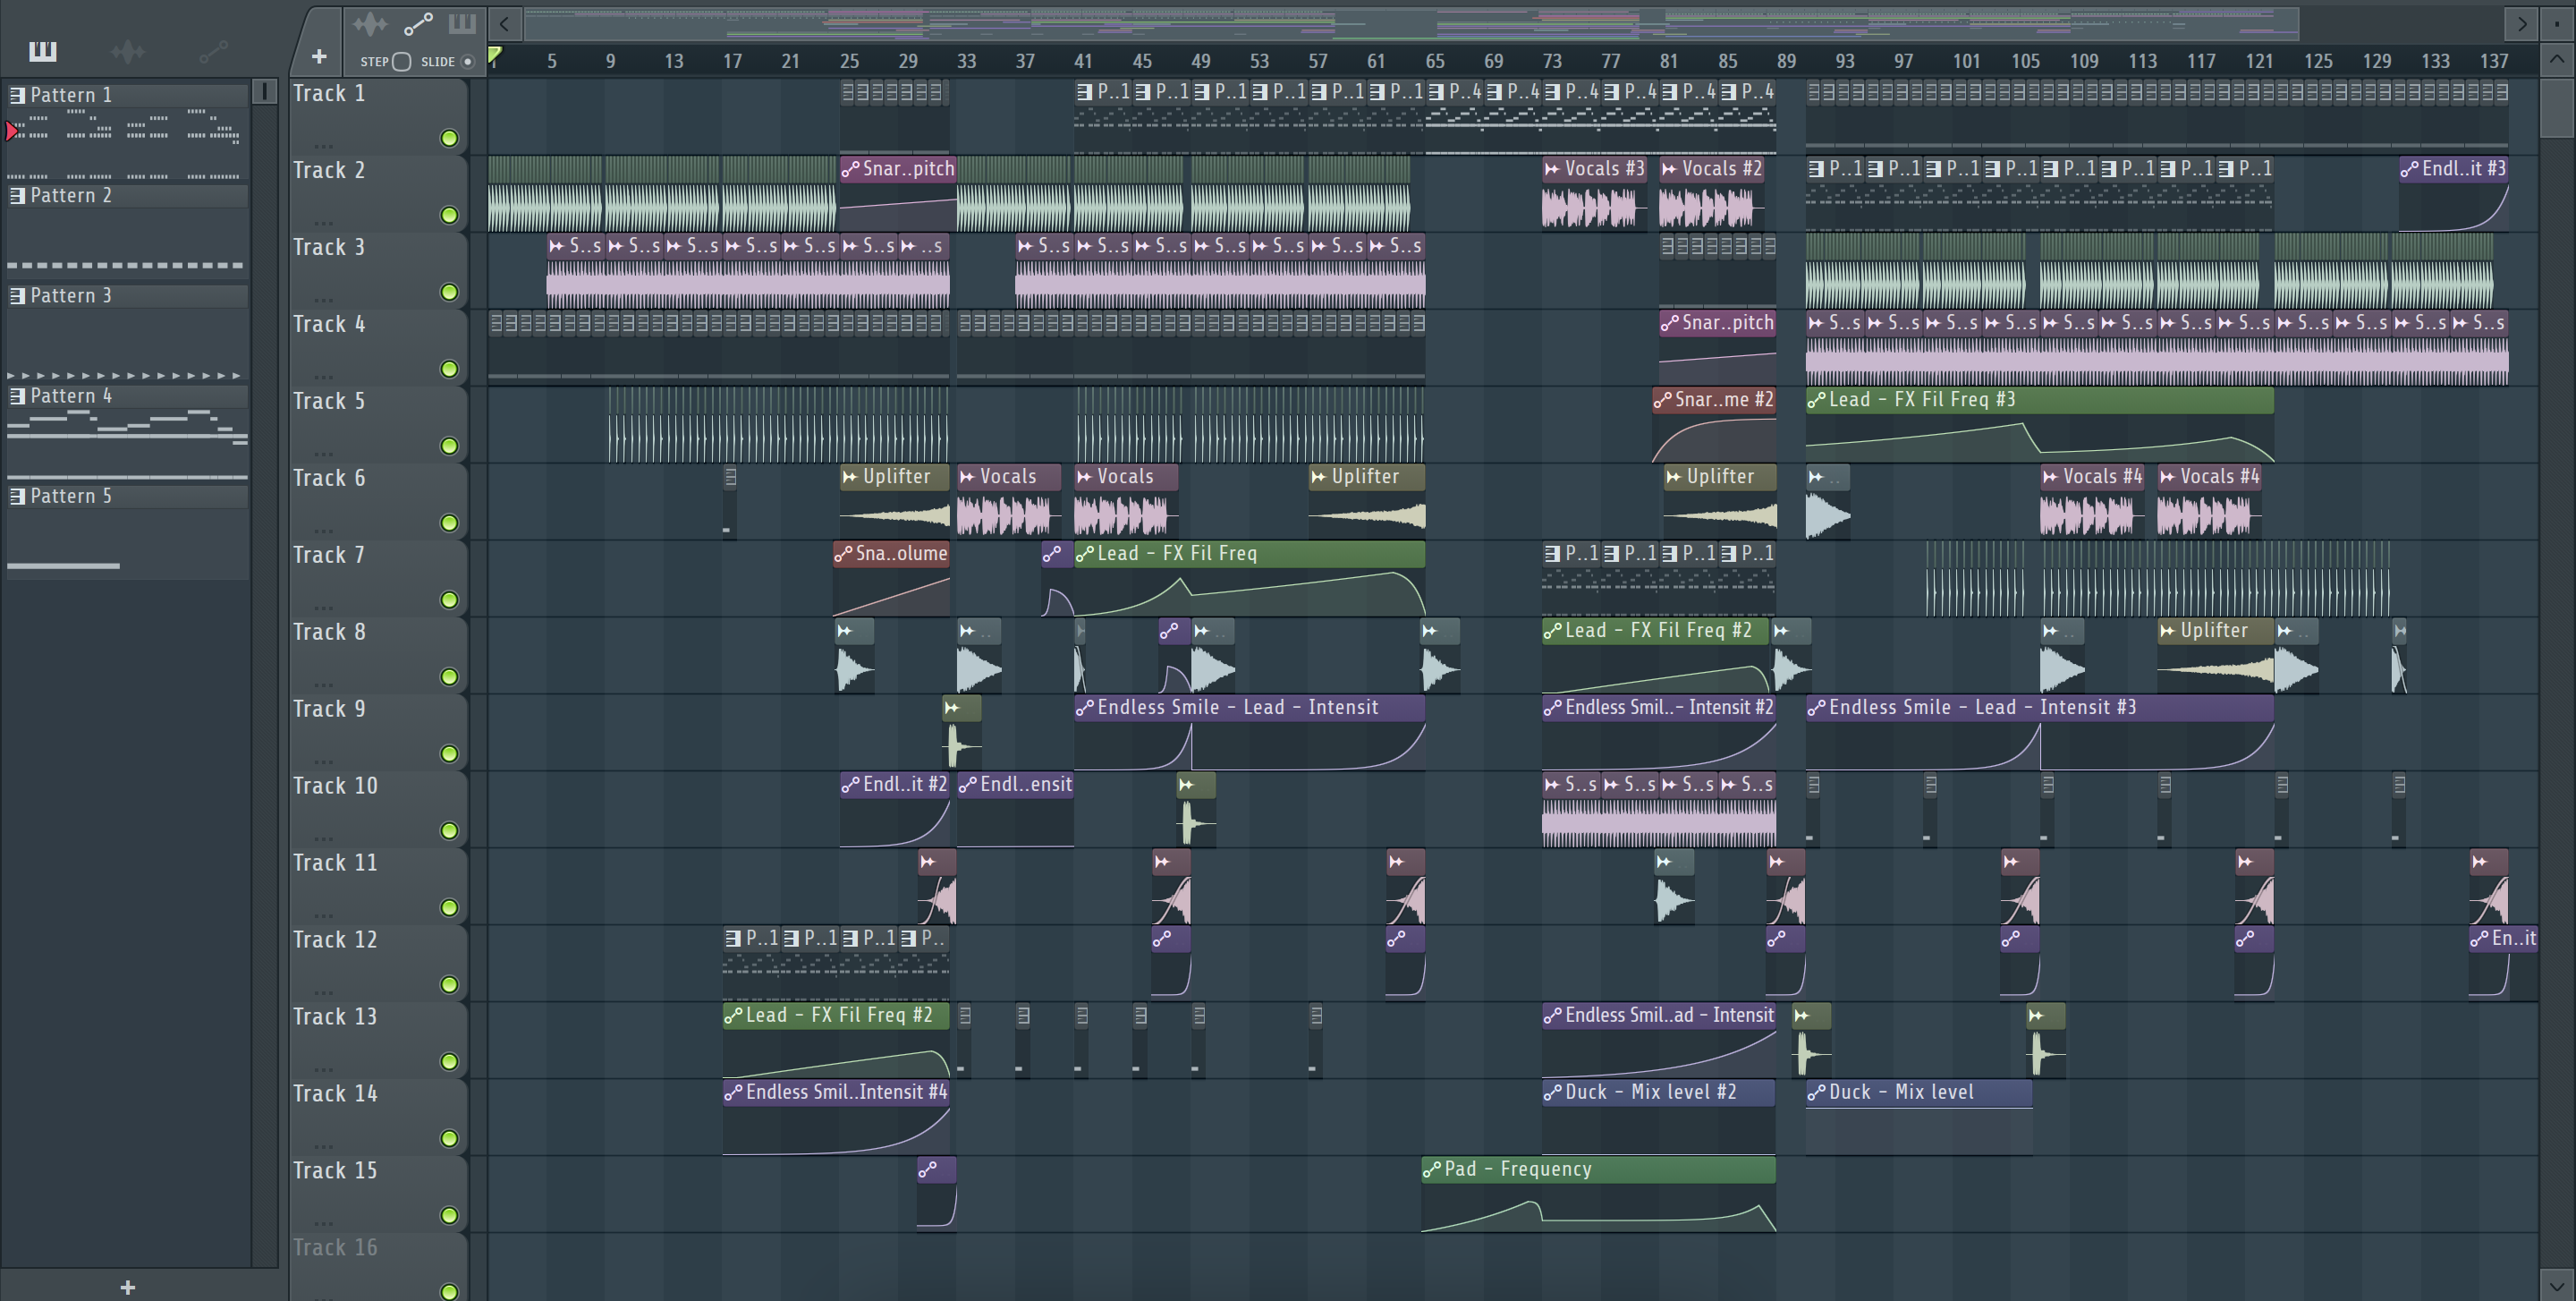Select the Track 6 header
2576x1301 pixels.
378,501
